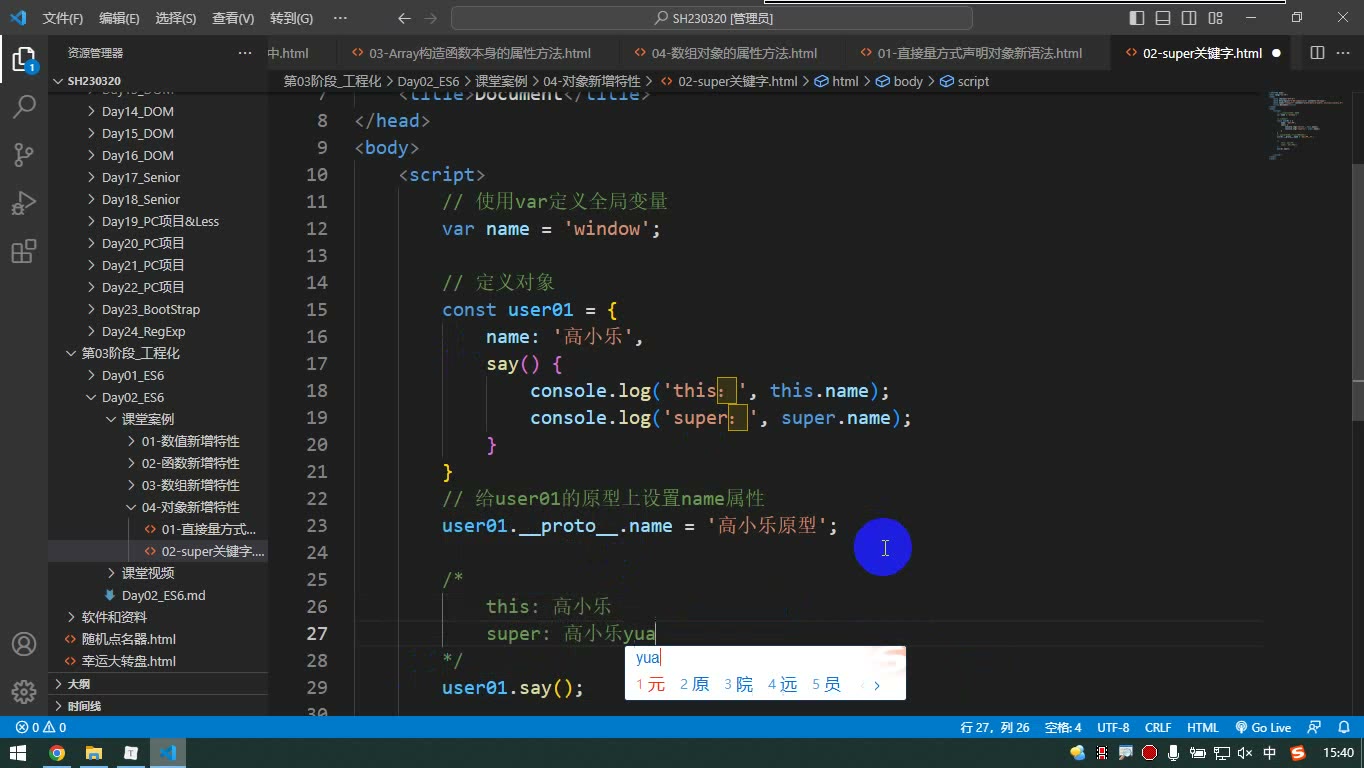
Task: Expand the 课堂视频 folder
Action: click(147, 573)
